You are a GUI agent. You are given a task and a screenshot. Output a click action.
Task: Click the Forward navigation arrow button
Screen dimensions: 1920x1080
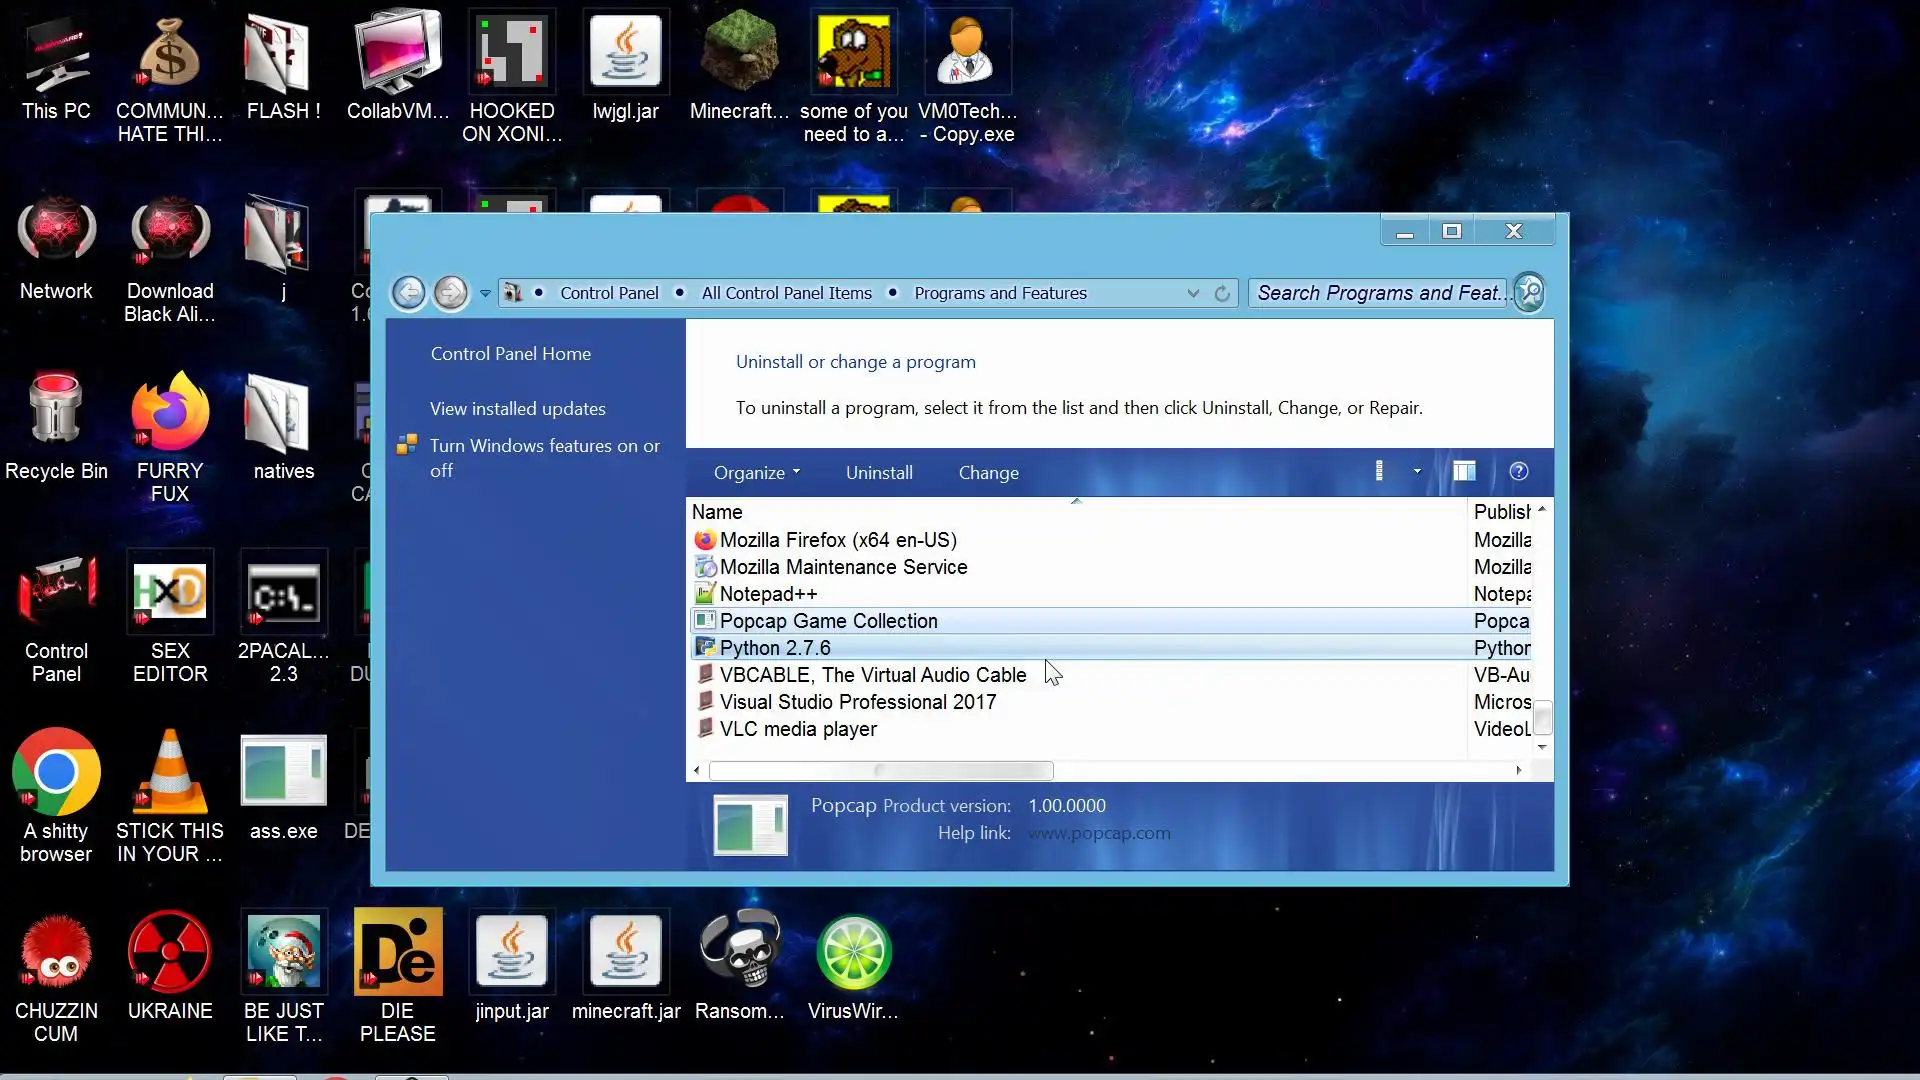[x=451, y=293]
